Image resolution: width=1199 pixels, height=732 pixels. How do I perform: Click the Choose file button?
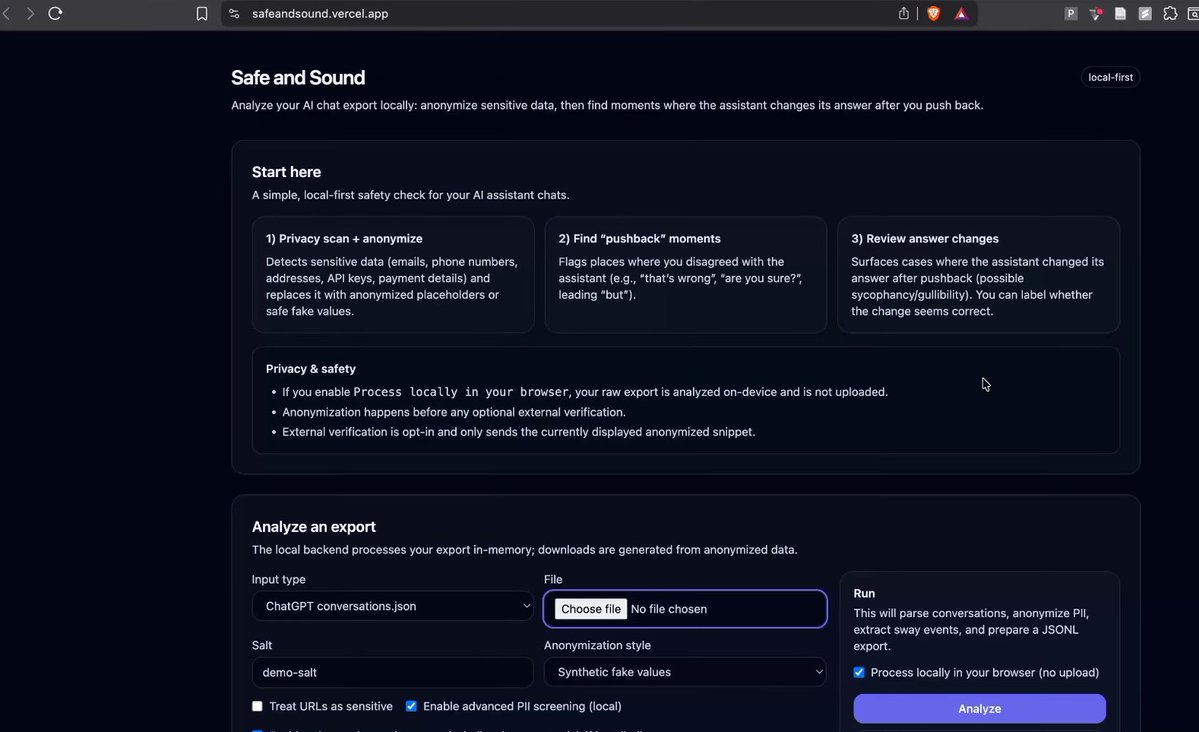590,609
